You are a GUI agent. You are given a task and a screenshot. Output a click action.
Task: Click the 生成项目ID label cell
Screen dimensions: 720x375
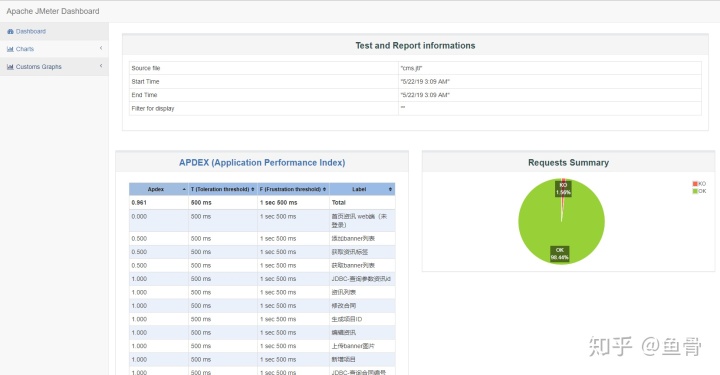pyautogui.click(x=362, y=319)
